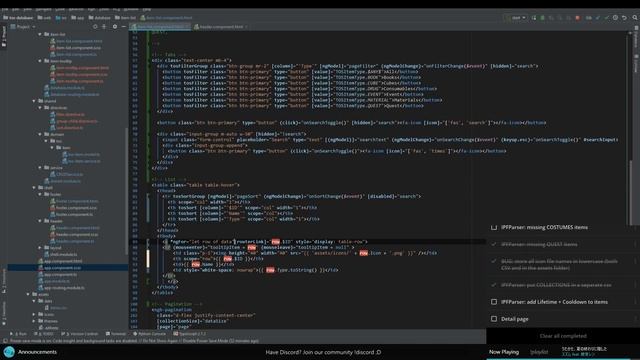Open the Version Control tool tab

coord(80,334)
